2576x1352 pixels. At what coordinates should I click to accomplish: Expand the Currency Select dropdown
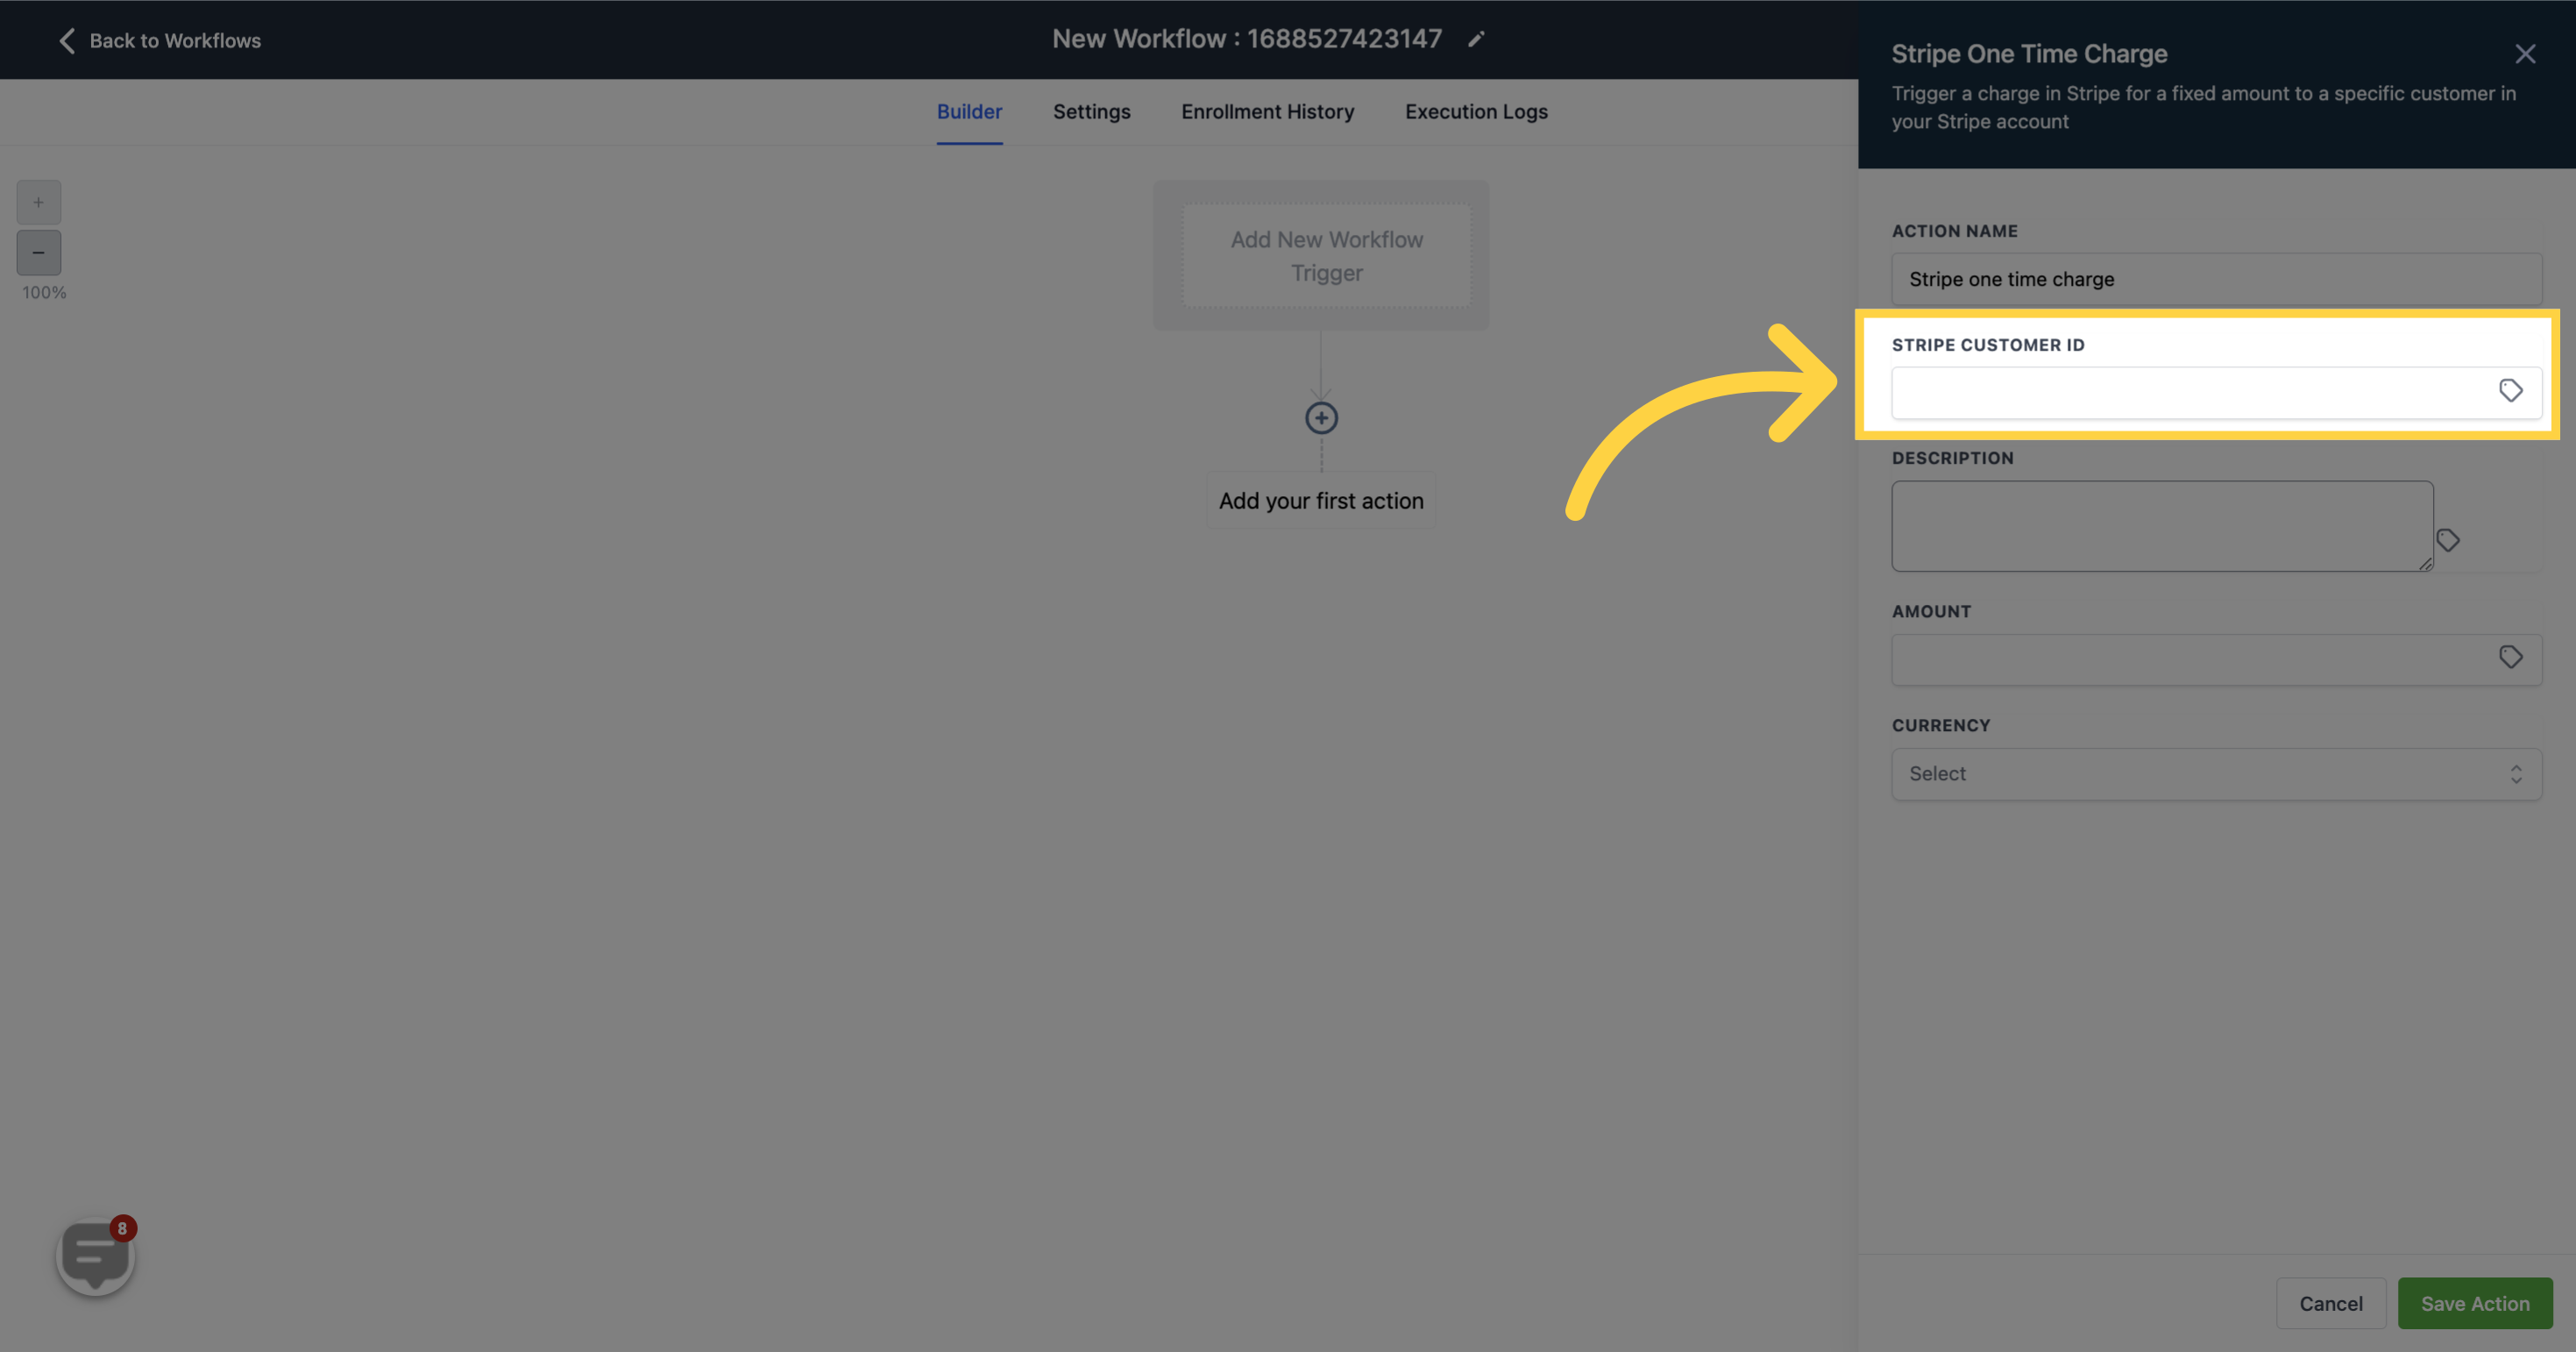coord(2216,774)
